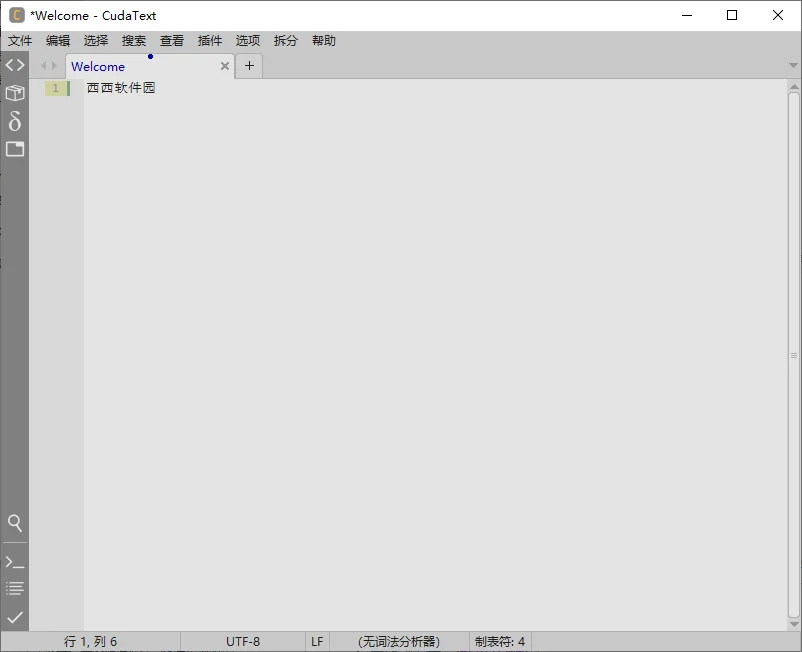Open the Code Tree sidebar panel icon
The width and height of the screenshot is (802, 652).
15,65
